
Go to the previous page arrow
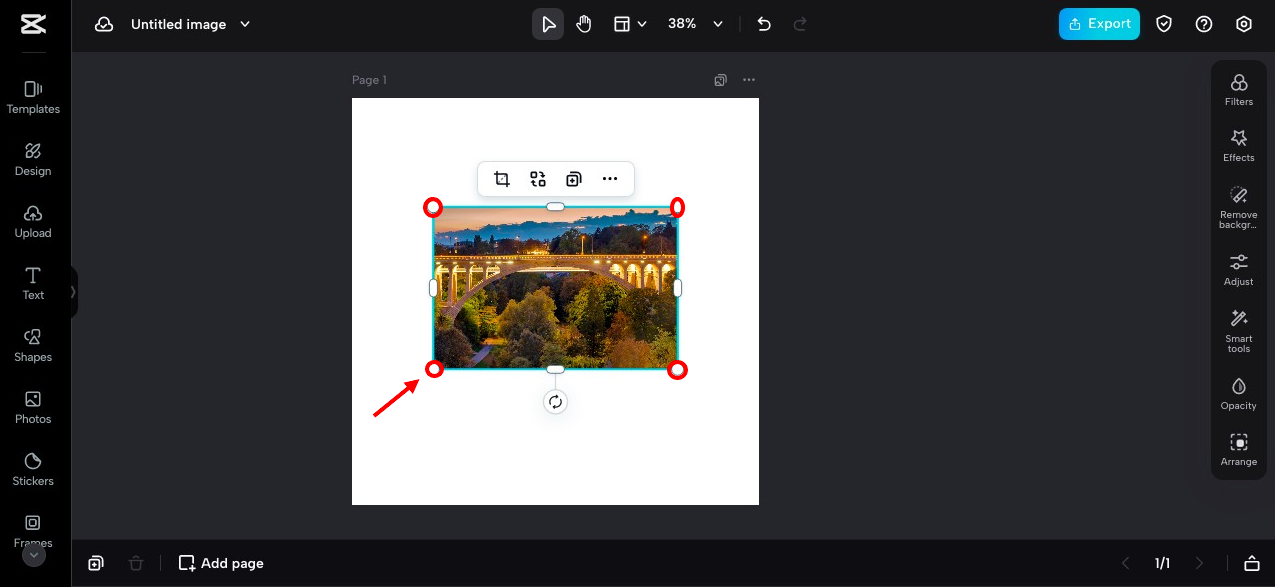[1126, 563]
